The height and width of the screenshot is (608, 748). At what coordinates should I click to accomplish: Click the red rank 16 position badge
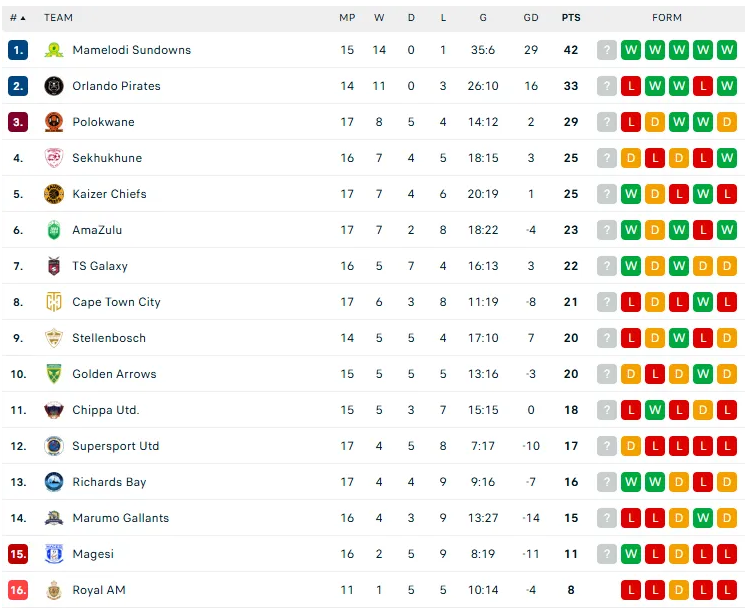[18, 590]
